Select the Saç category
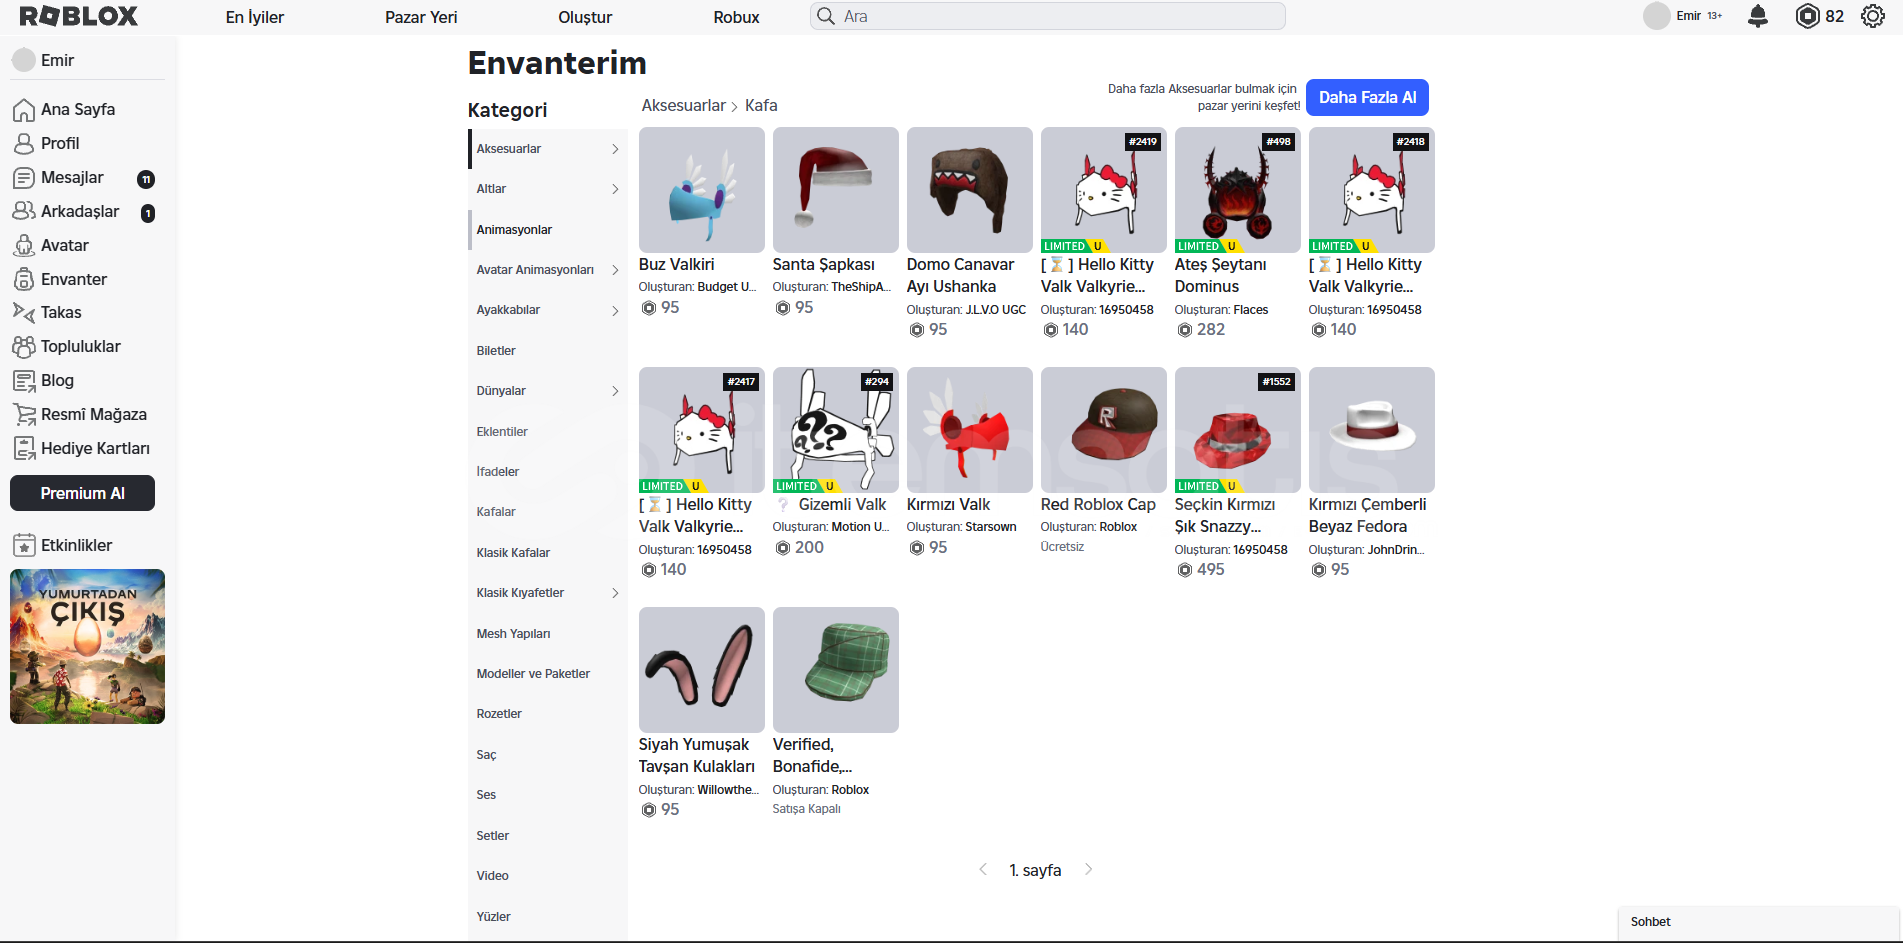The height and width of the screenshot is (943, 1903). (548, 755)
